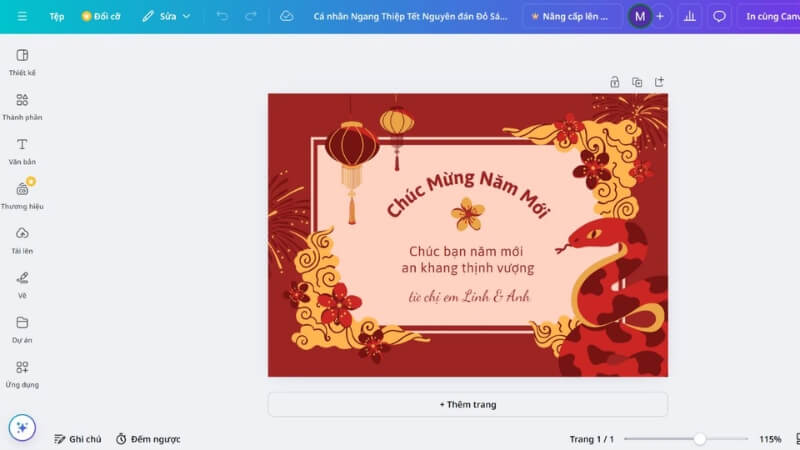Open the Thương hiệu brand panel

(x=22, y=194)
